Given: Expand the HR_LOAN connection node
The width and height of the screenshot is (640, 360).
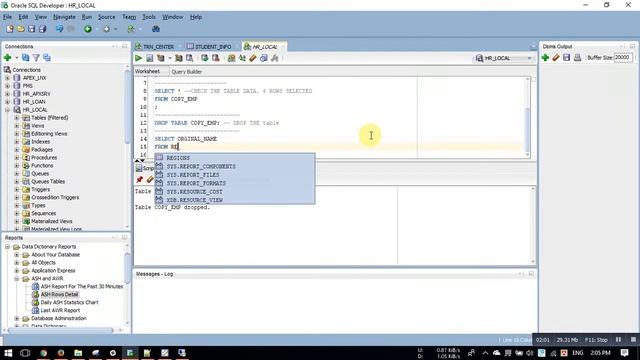Looking at the screenshot, I should [x=7, y=102].
